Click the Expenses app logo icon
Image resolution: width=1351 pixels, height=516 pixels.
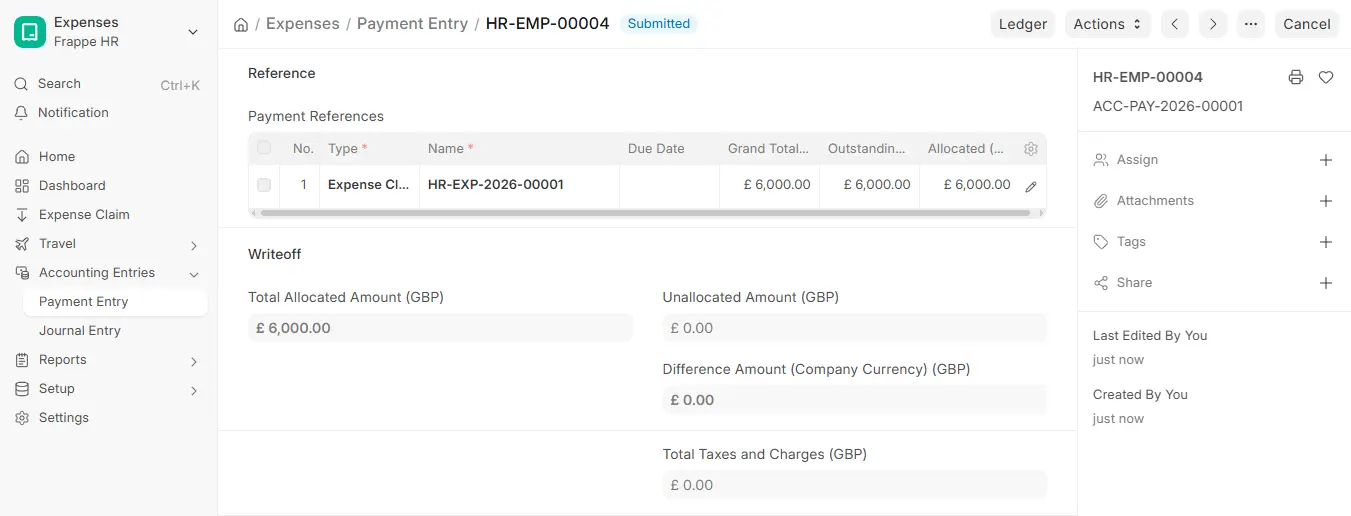[x=30, y=32]
